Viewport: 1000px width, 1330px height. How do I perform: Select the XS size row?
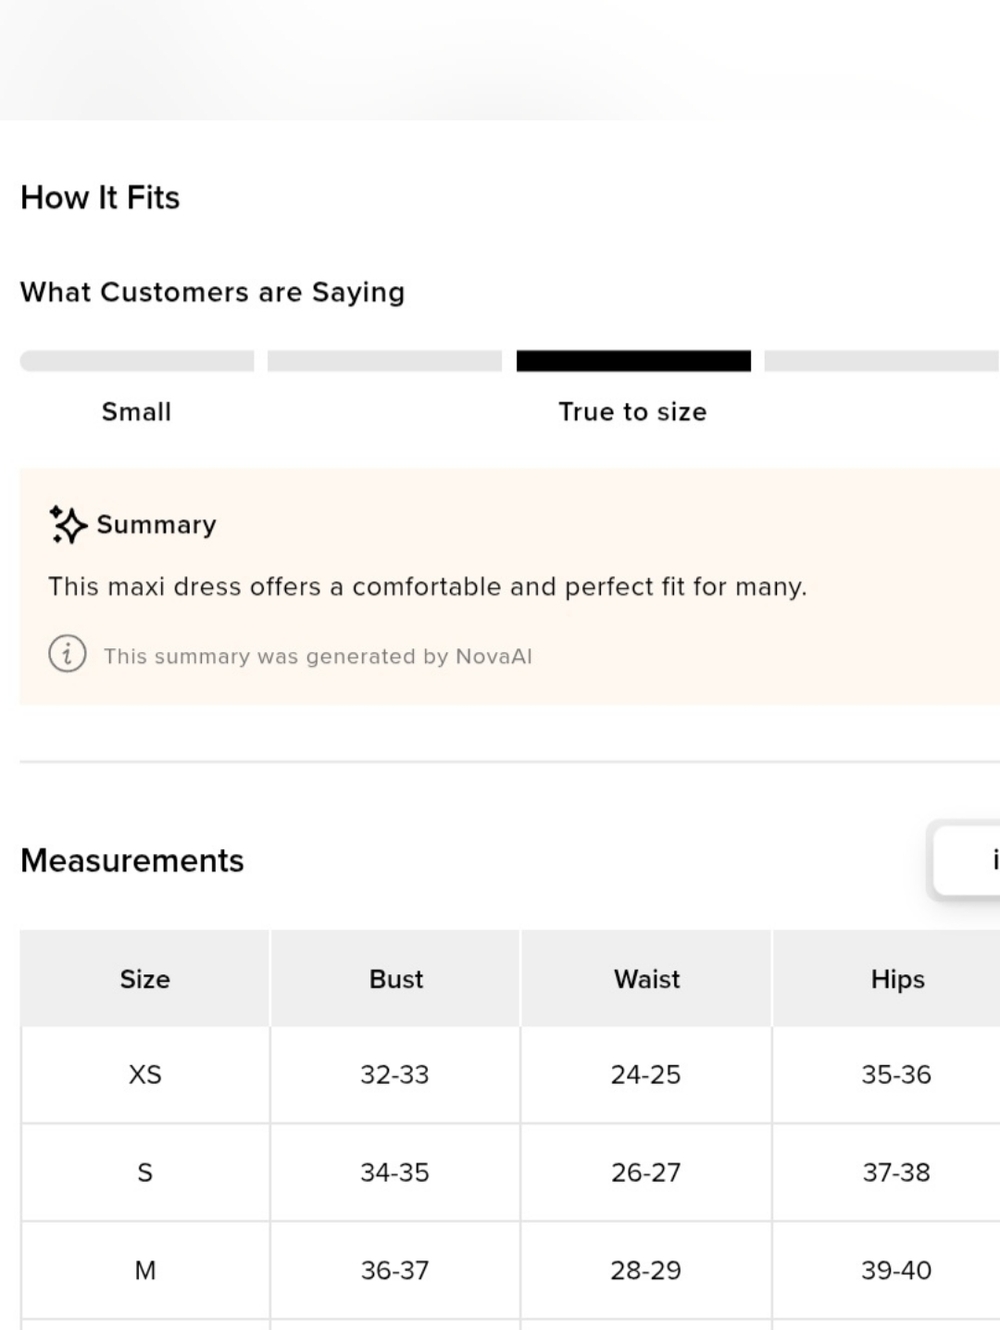pyautogui.click(x=510, y=1075)
